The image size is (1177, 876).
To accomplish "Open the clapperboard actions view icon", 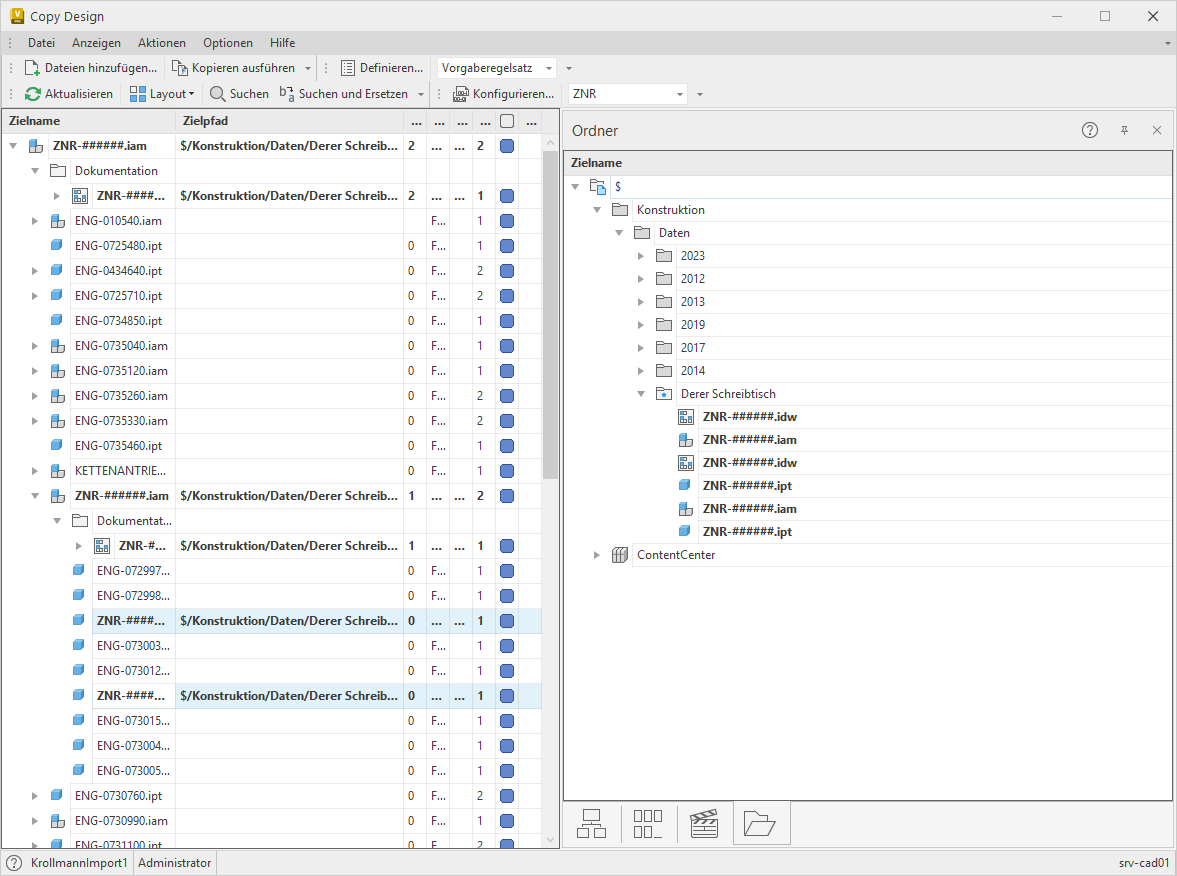I will [704, 824].
